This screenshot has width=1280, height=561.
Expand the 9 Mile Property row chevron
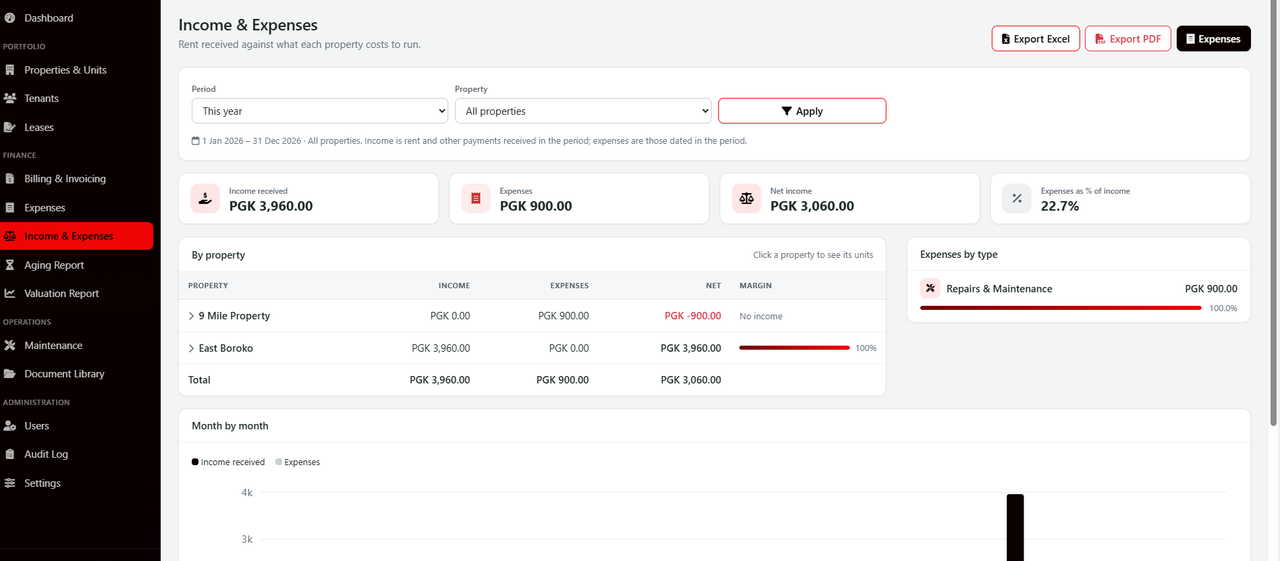[x=191, y=316]
